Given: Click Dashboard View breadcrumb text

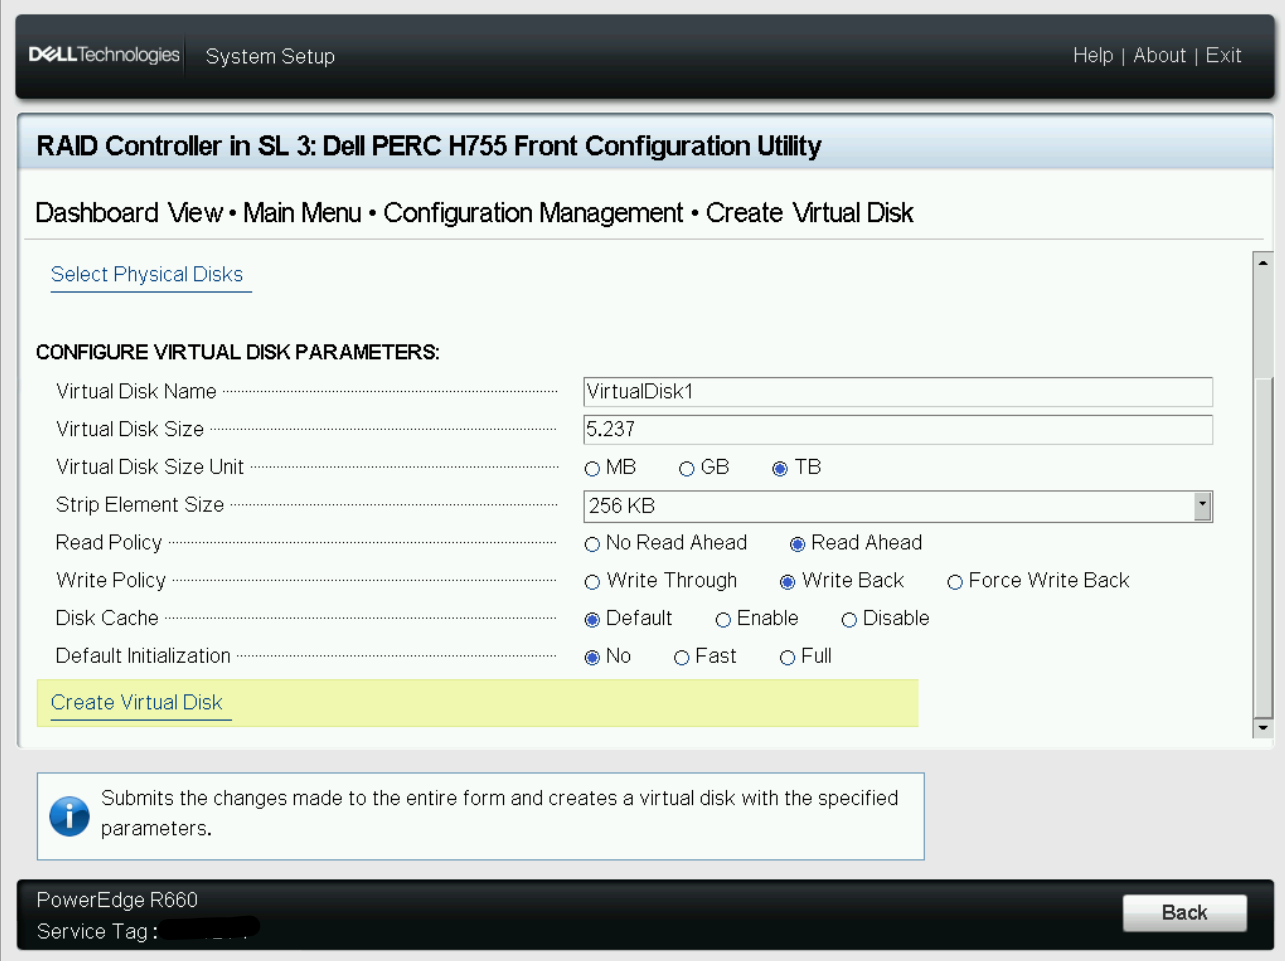Looking at the screenshot, I should click(x=129, y=213).
